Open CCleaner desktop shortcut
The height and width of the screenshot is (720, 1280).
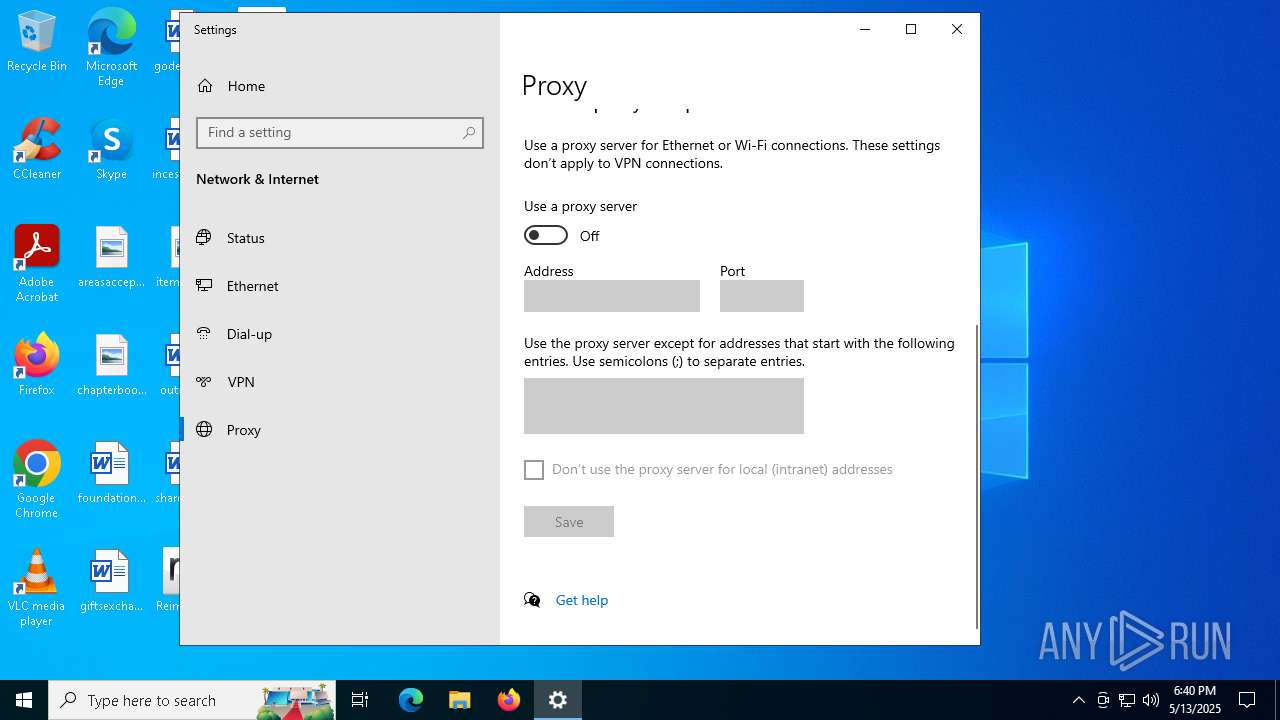tap(37, 150)
